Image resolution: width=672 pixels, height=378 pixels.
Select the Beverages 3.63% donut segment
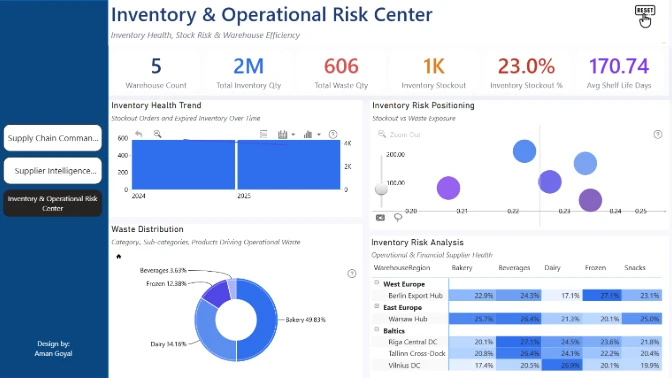point(233,289)
